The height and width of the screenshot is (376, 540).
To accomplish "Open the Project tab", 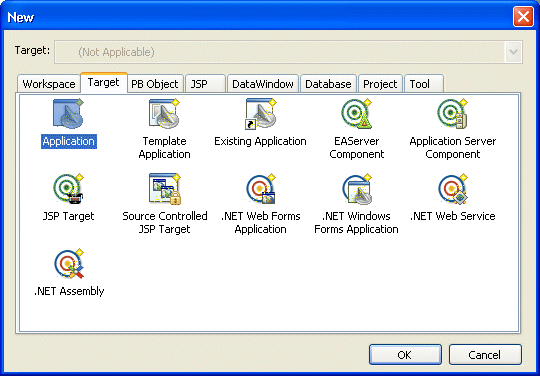I will tap(380, 84).
